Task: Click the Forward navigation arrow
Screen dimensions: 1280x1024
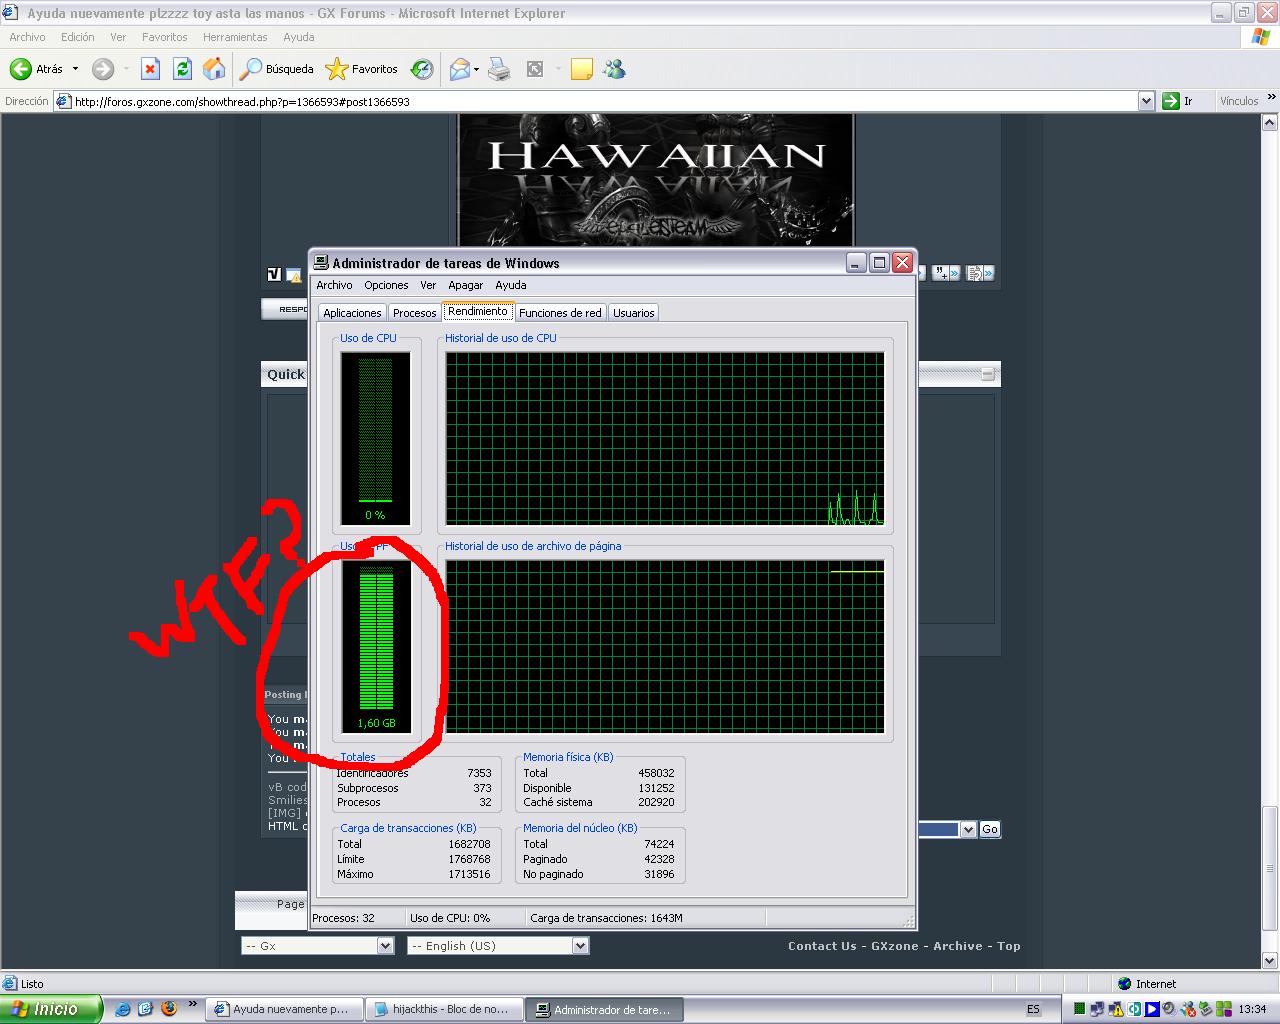Action: pos(103,69)
